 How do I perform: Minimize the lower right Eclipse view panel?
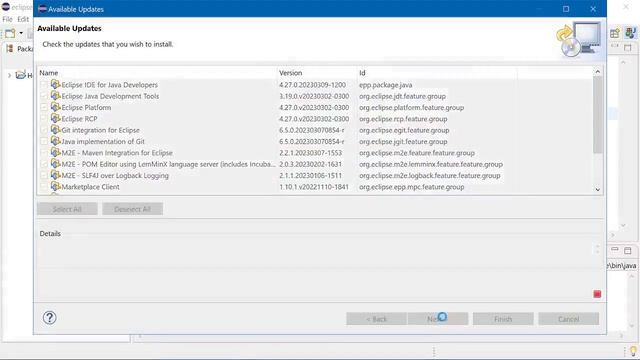[615, 250]
